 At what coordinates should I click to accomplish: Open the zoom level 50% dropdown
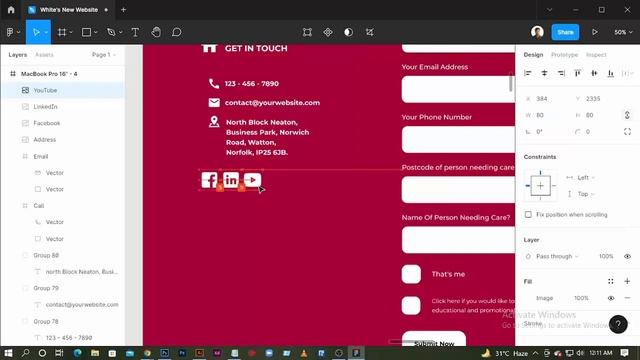623,32
